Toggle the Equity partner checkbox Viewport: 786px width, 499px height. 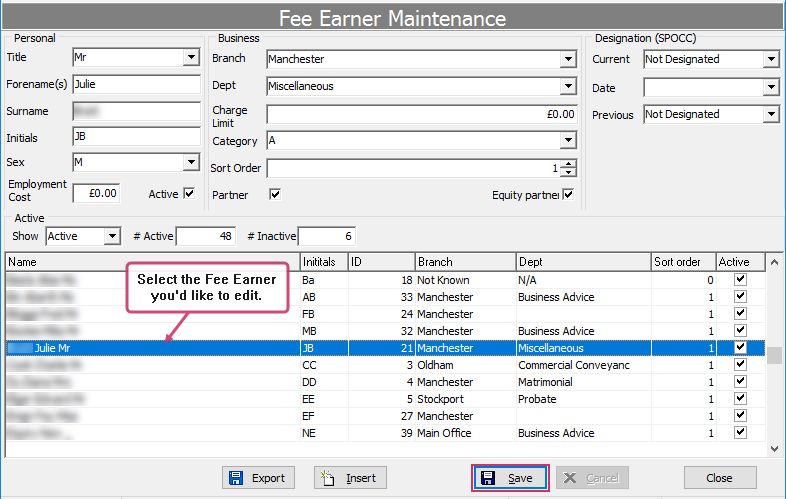(568, 195)
